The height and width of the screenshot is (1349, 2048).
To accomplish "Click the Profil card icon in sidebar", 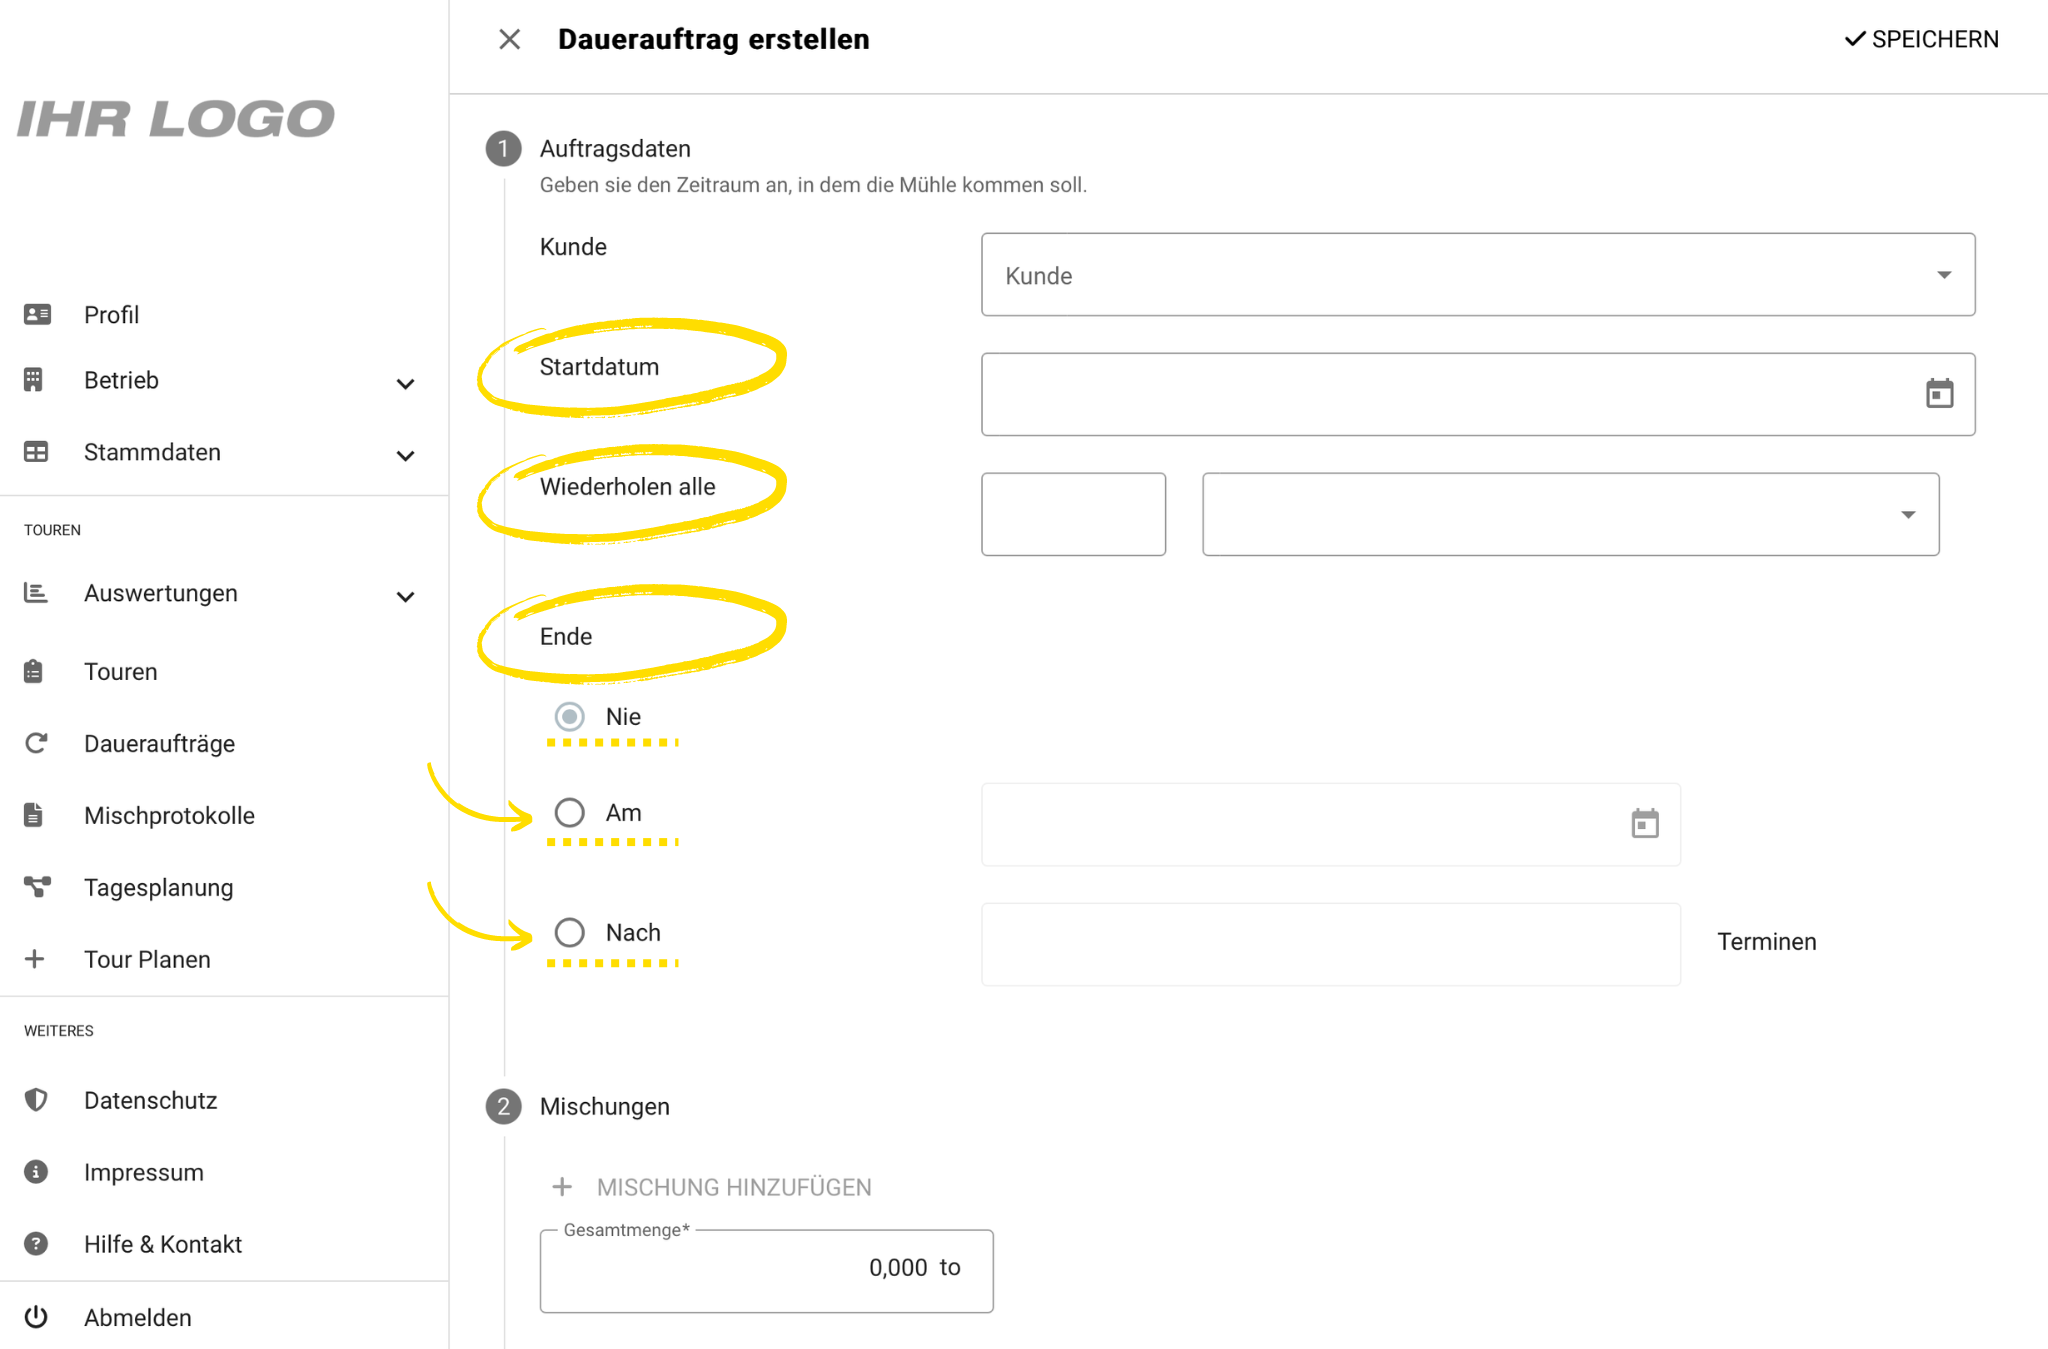I will coord(37,314).
